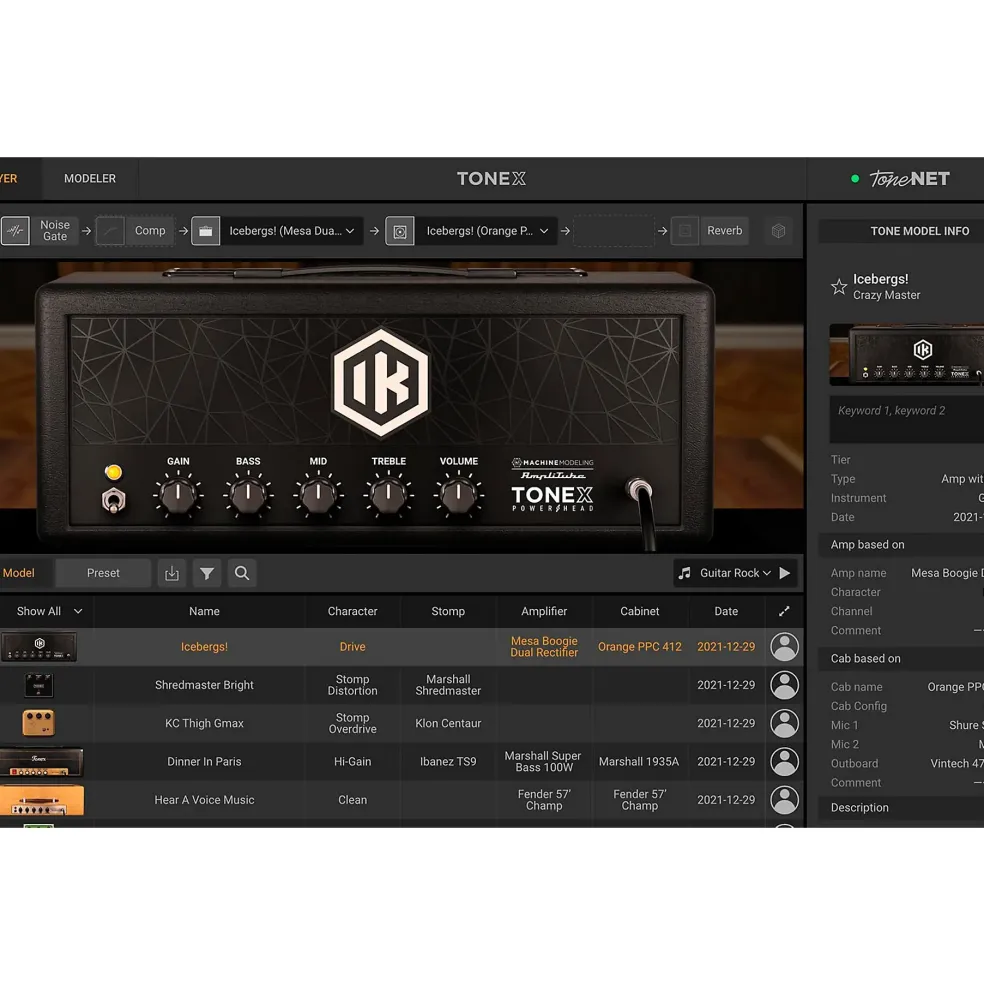
Task: Click the search magnifier icon
Action: (242, 573)
